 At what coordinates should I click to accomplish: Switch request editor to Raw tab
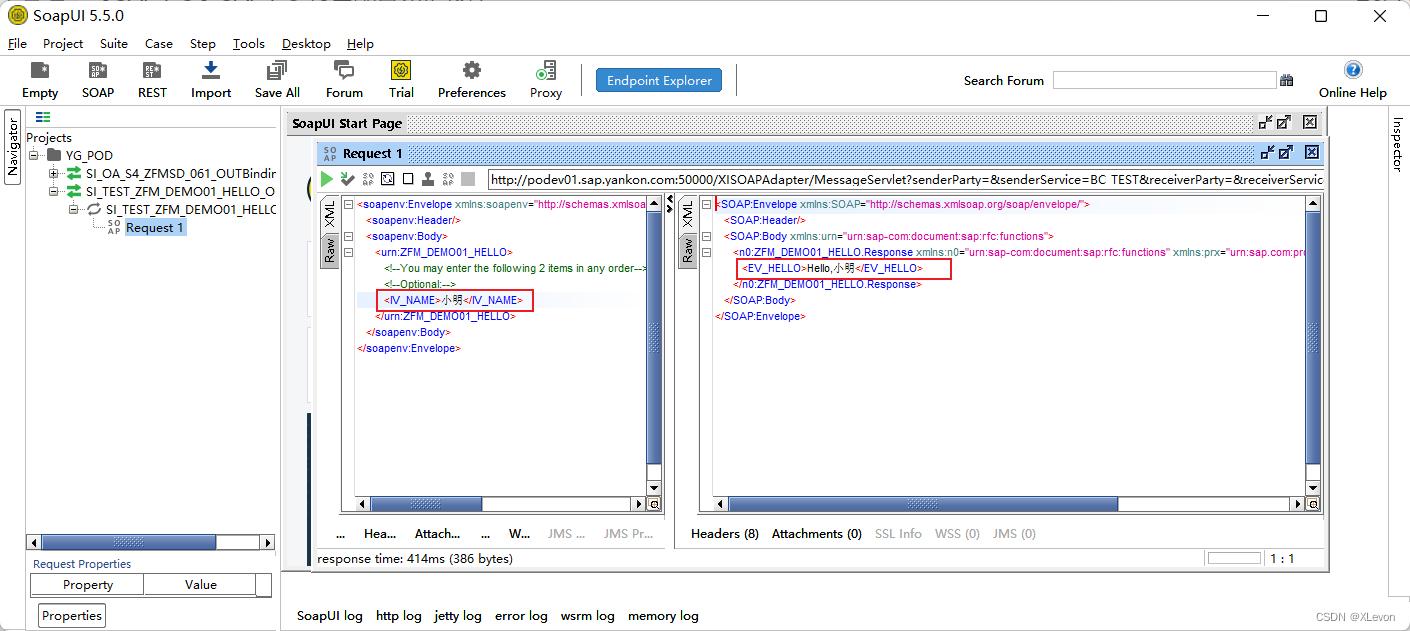pos(330,250)
